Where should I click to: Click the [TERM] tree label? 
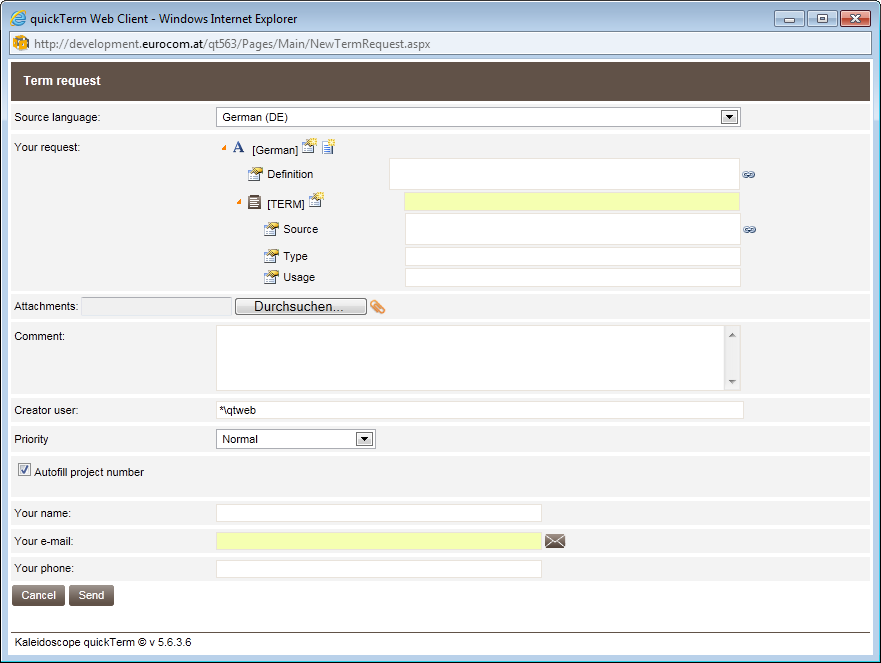pos(285,204)
